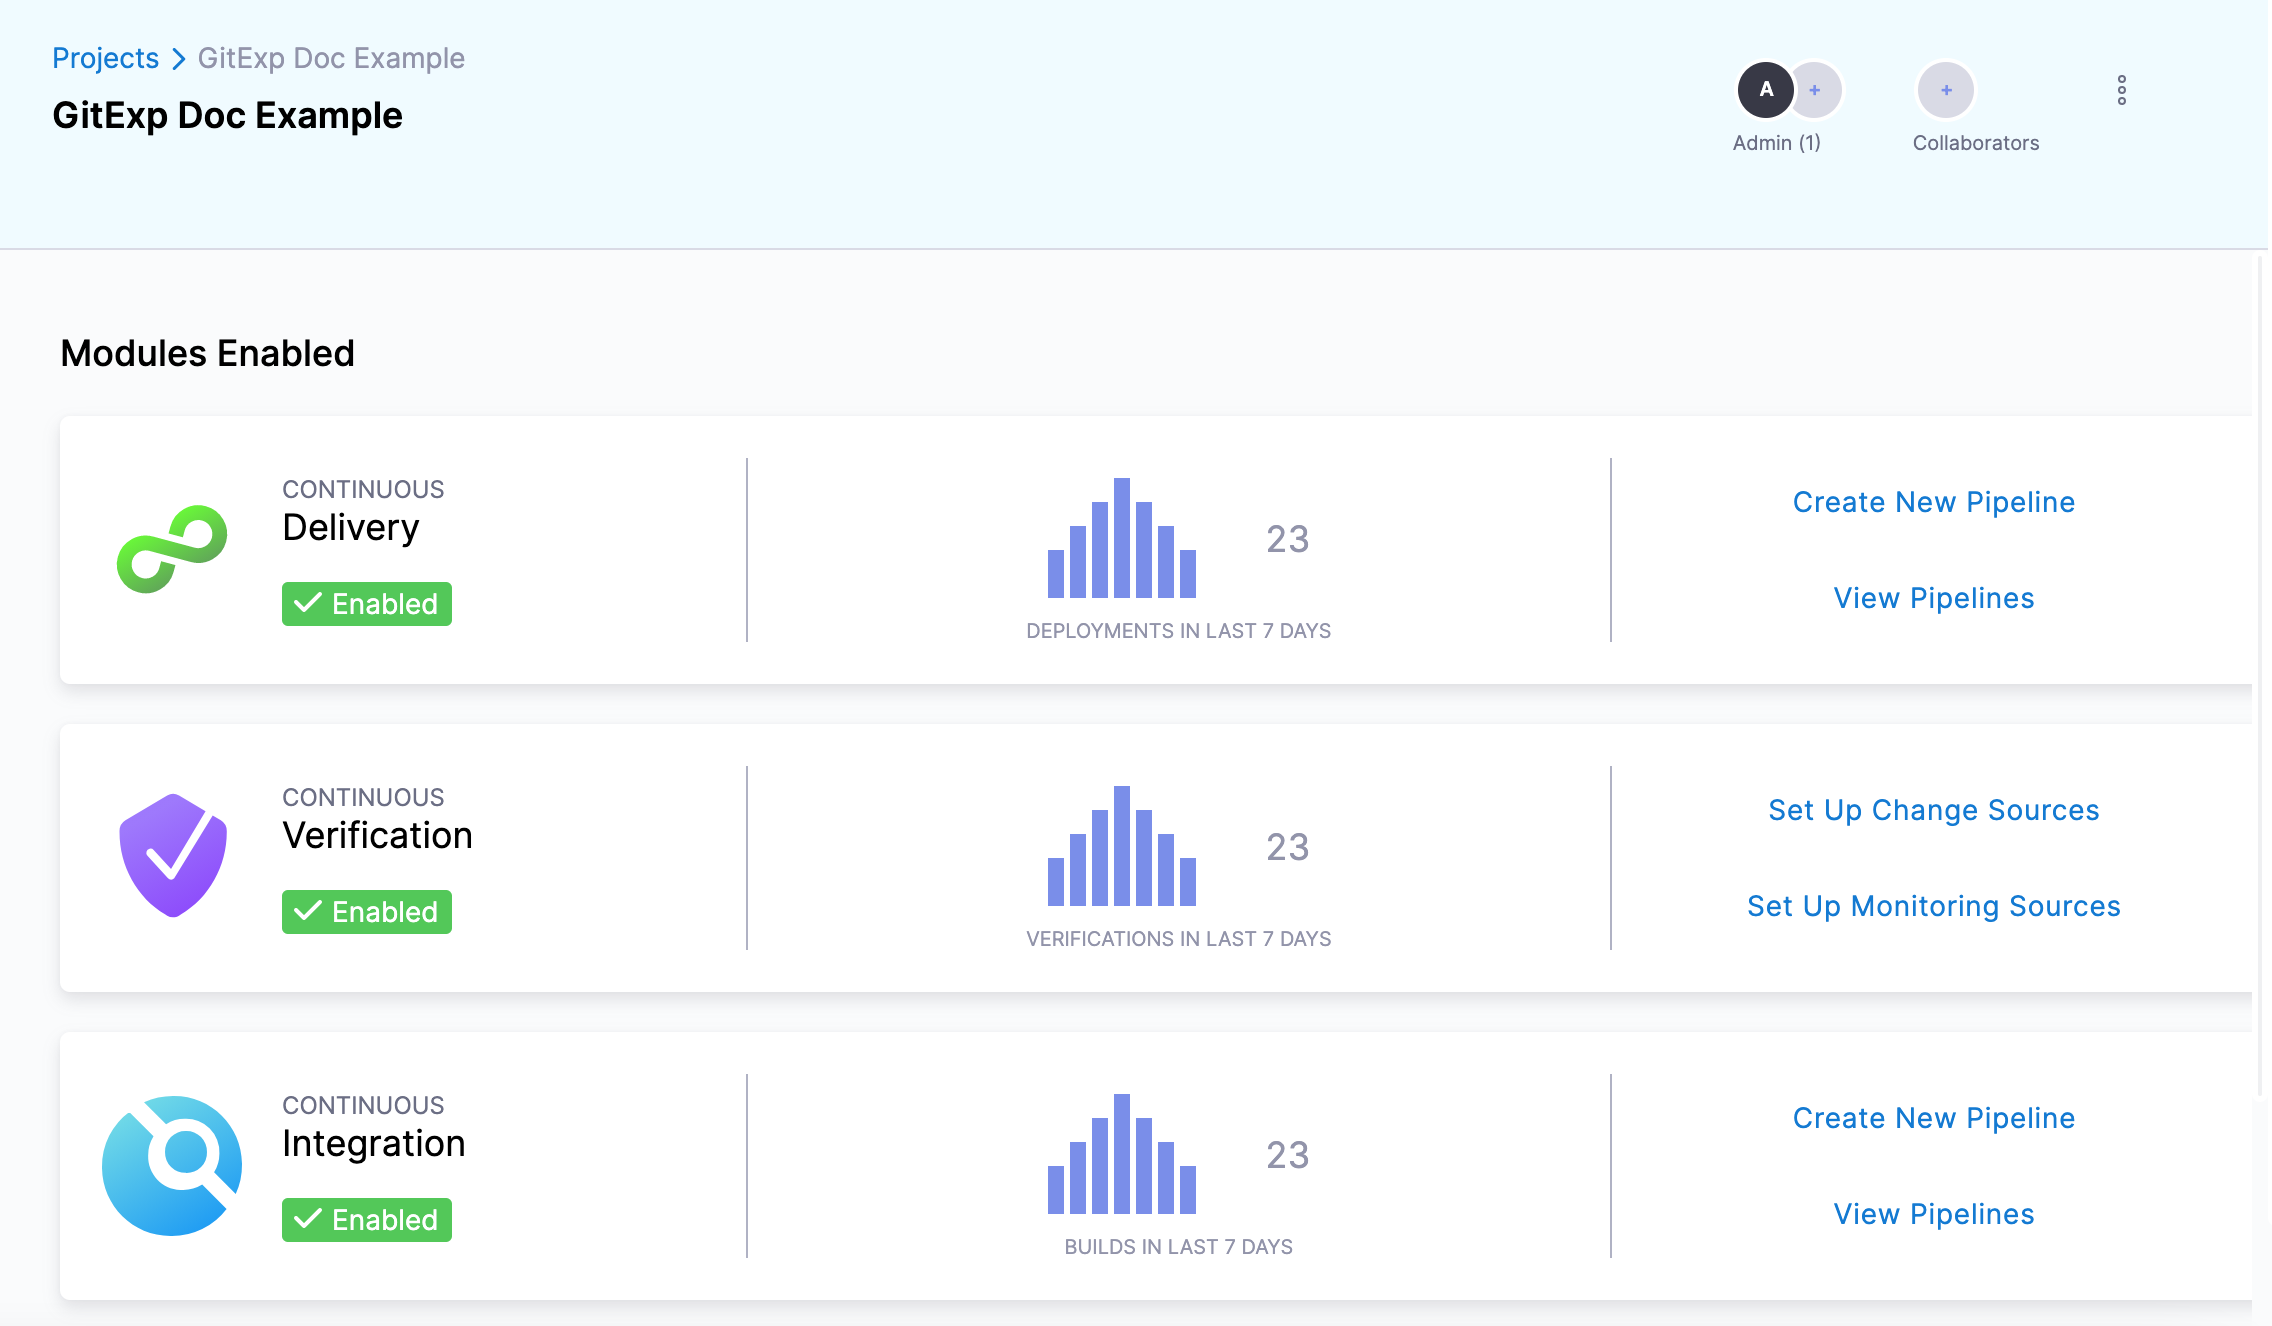Go to Projects via breadcrumb
The height and width of the screenshot is (1326, 2272).
click(x=105, y=58)
